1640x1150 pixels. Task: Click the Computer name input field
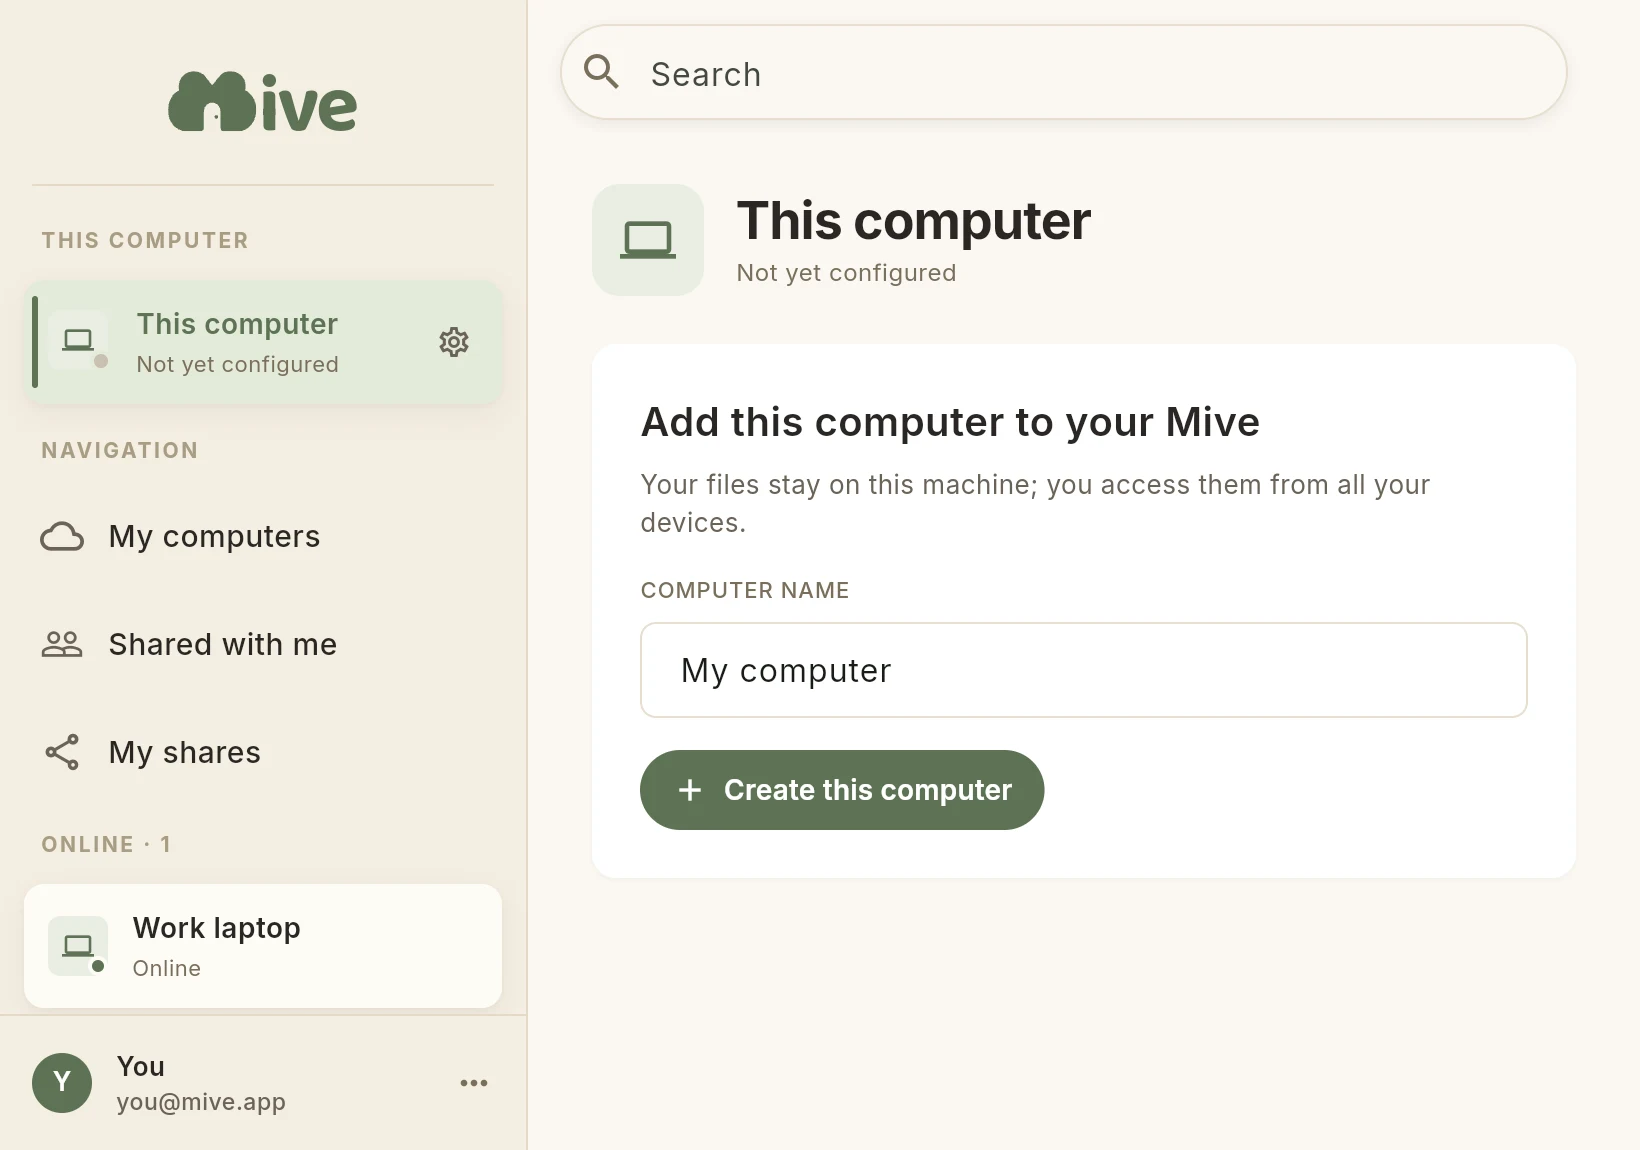click(1084, 670)
